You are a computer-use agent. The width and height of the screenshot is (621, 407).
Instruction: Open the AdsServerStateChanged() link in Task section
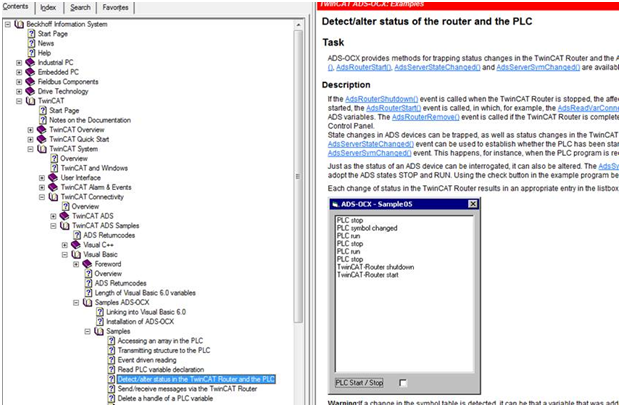tap(437, 67)
